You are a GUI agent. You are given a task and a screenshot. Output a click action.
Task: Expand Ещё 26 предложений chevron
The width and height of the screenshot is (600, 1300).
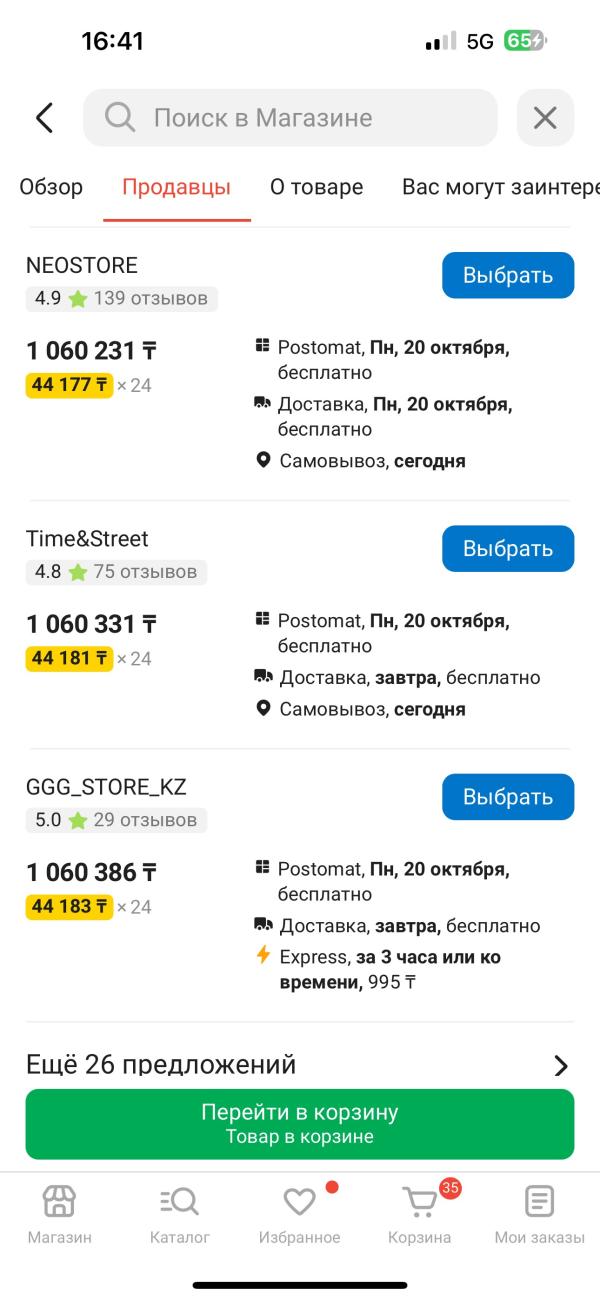(x=561, y=1065)
